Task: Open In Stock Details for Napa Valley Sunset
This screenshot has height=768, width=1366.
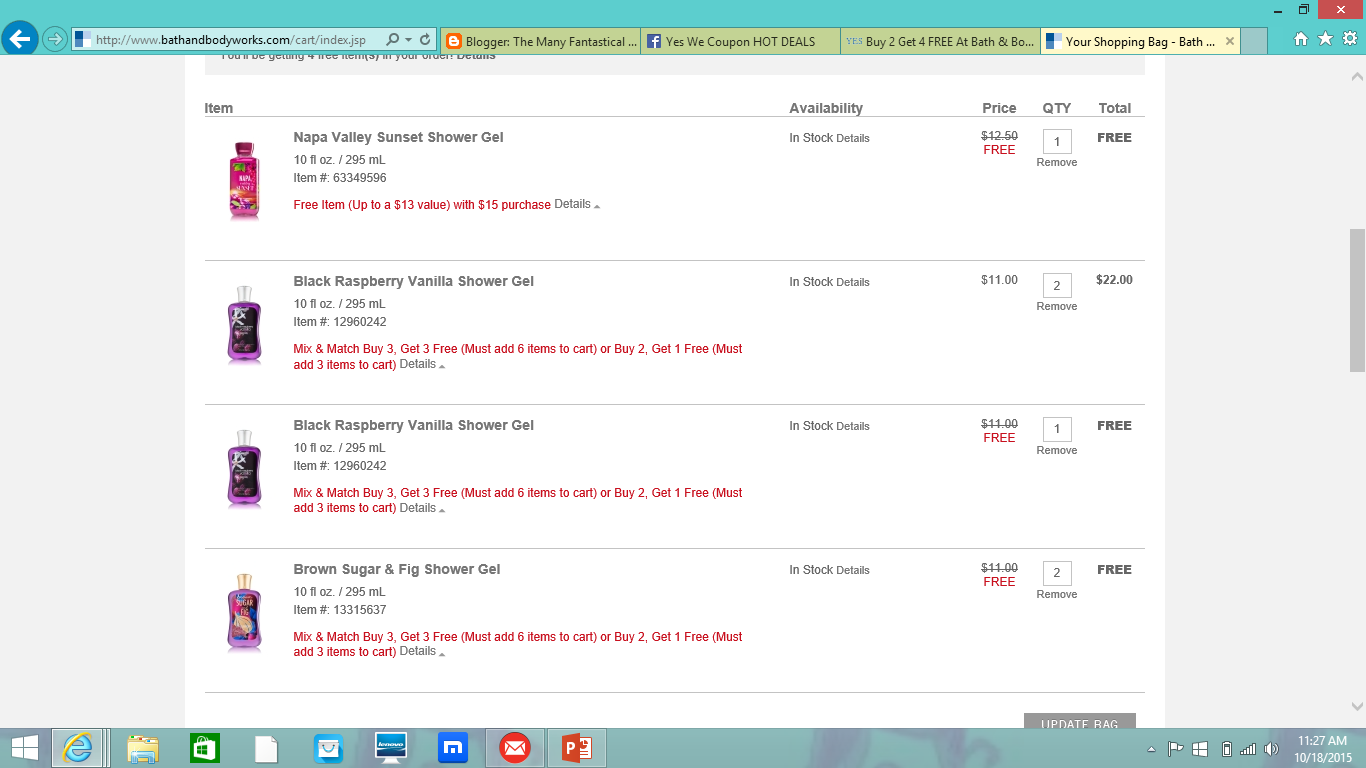Action: (852, 138)
